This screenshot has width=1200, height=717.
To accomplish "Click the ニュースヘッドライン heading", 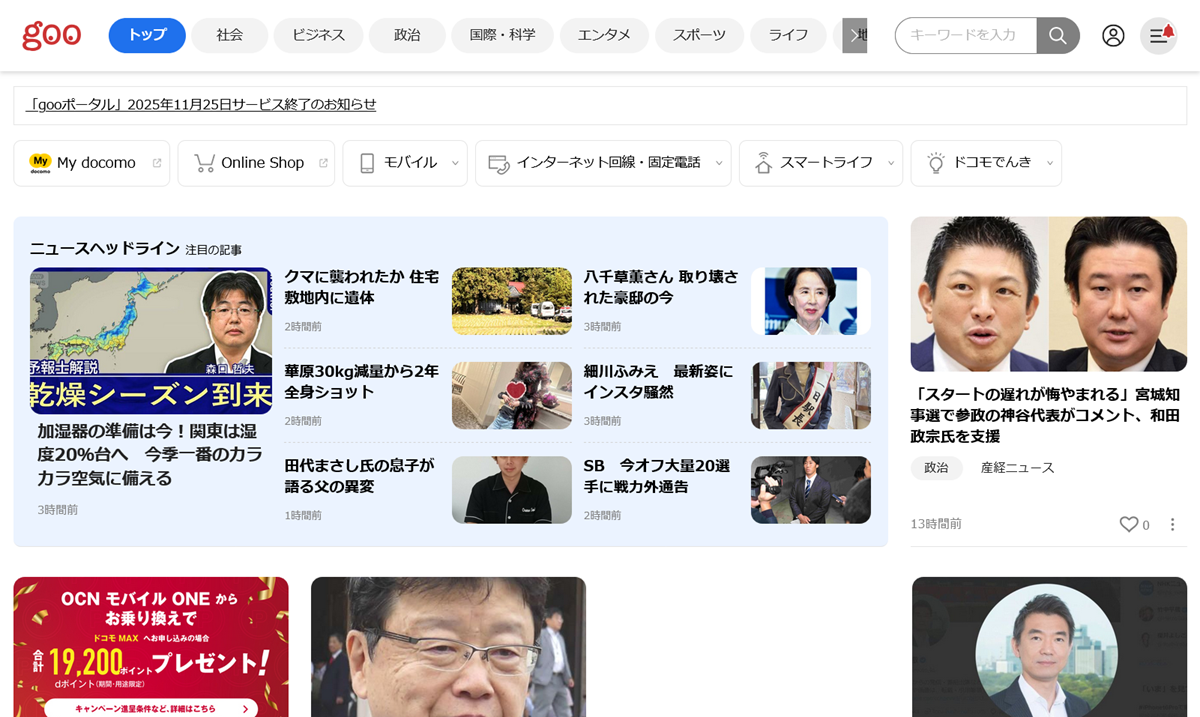I will click(x=105, y=249).
